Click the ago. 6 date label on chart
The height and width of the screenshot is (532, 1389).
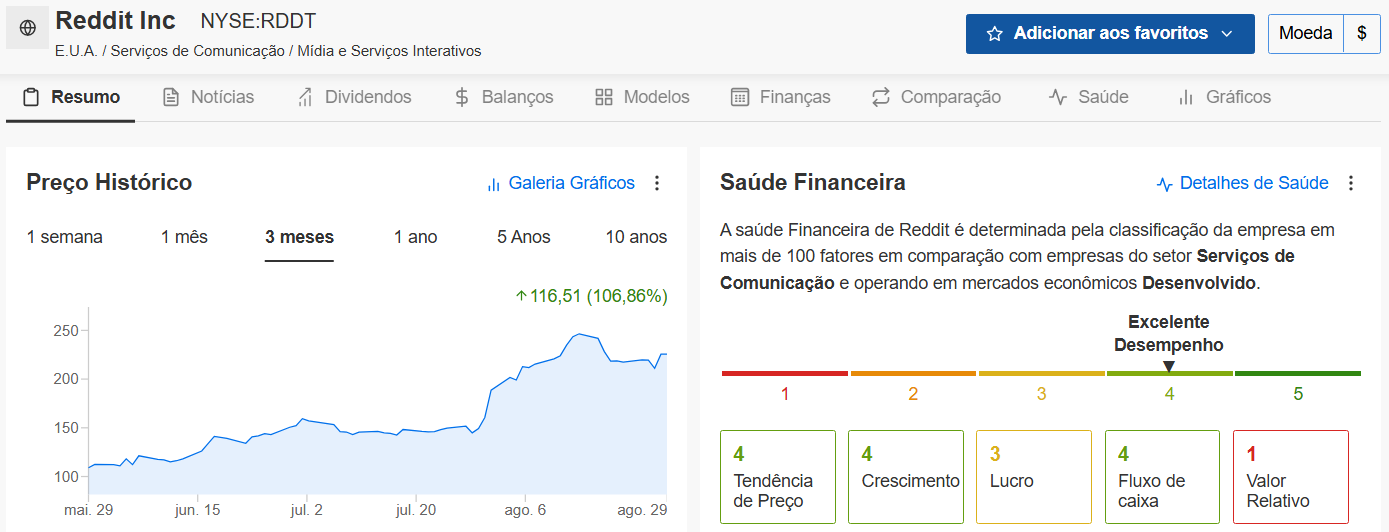(527, 510)
